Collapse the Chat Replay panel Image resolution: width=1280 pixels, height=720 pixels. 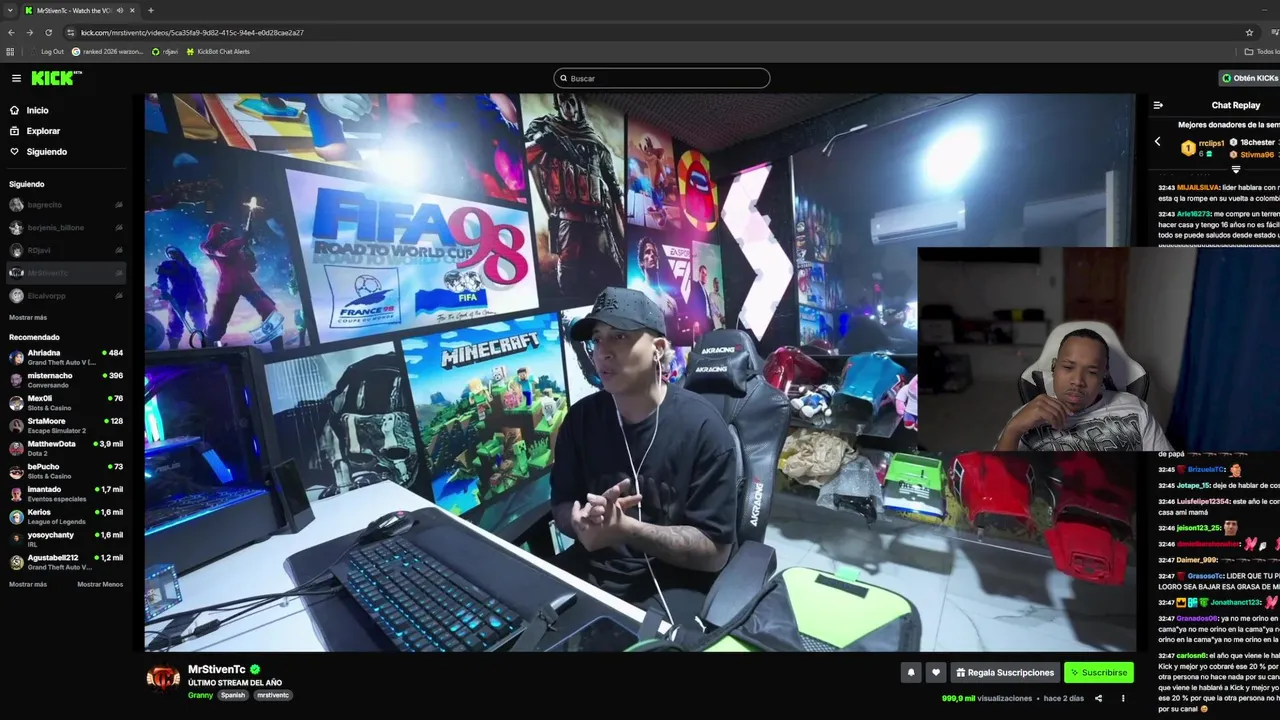pyautogui.click(x=1158, y=105)
